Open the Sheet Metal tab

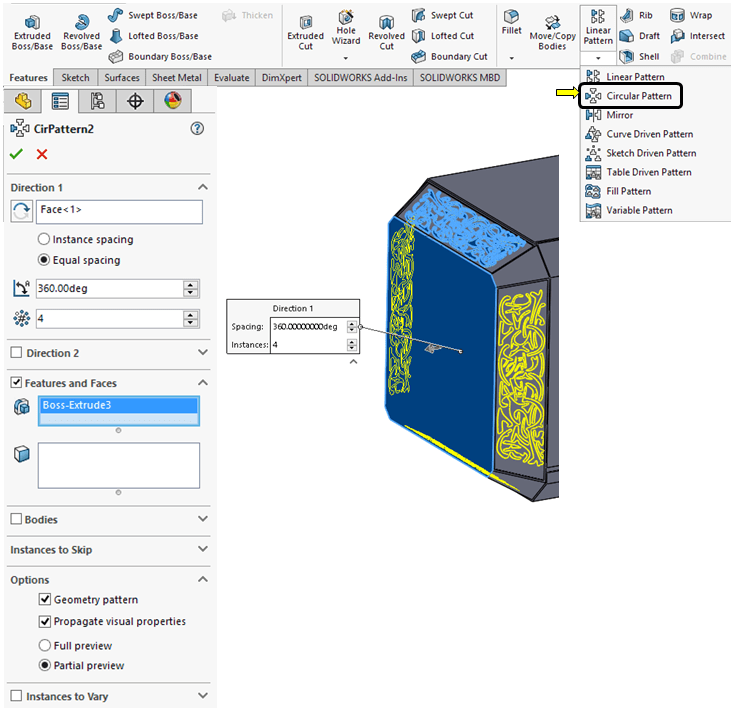(175, 77)
